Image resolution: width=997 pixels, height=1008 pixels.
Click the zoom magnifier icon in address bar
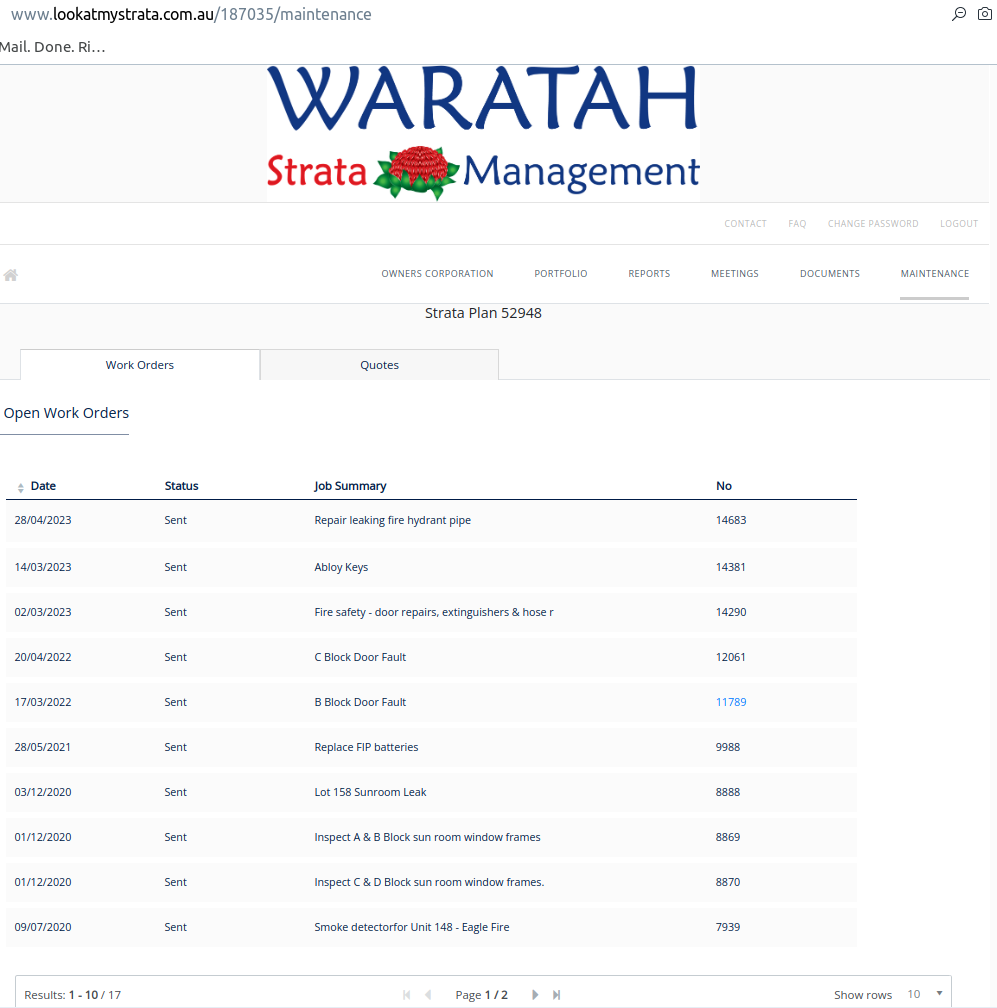pyautogui.click(x=958, y=14)
